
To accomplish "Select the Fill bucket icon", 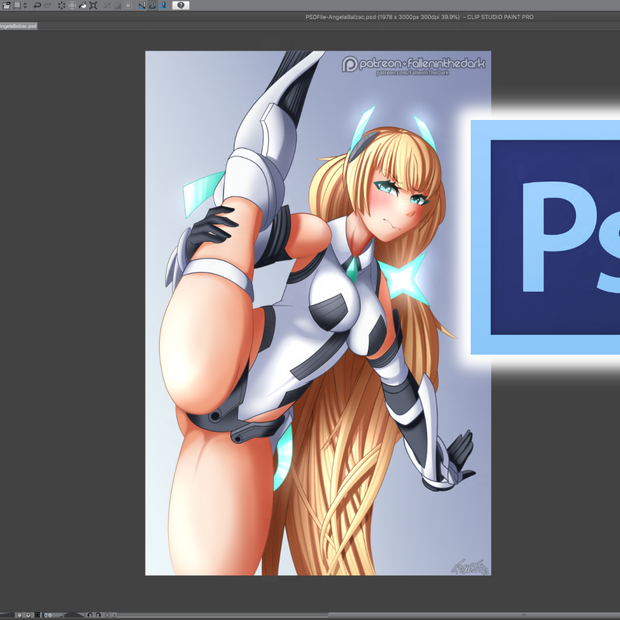I will coord(83,5).
